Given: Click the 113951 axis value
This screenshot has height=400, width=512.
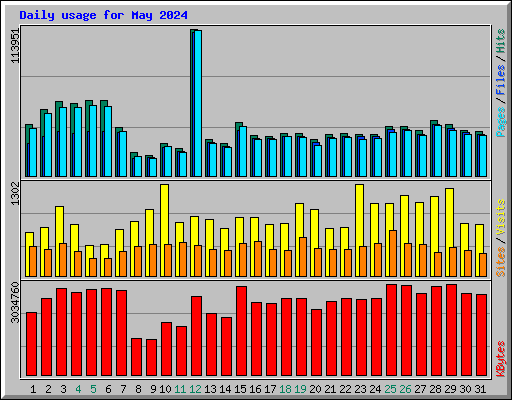Looking at the screenshot, I should click(x=15, y=46).
